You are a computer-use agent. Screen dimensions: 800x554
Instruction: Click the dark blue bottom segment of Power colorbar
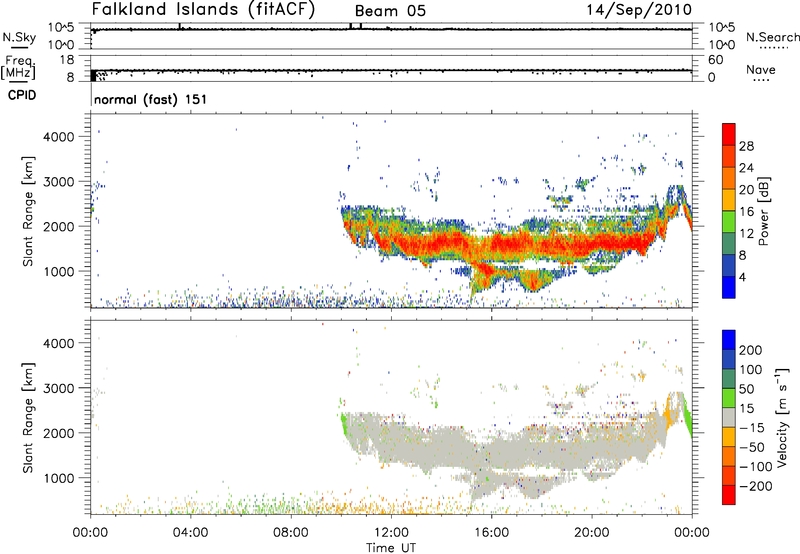(x=729, y=289)
